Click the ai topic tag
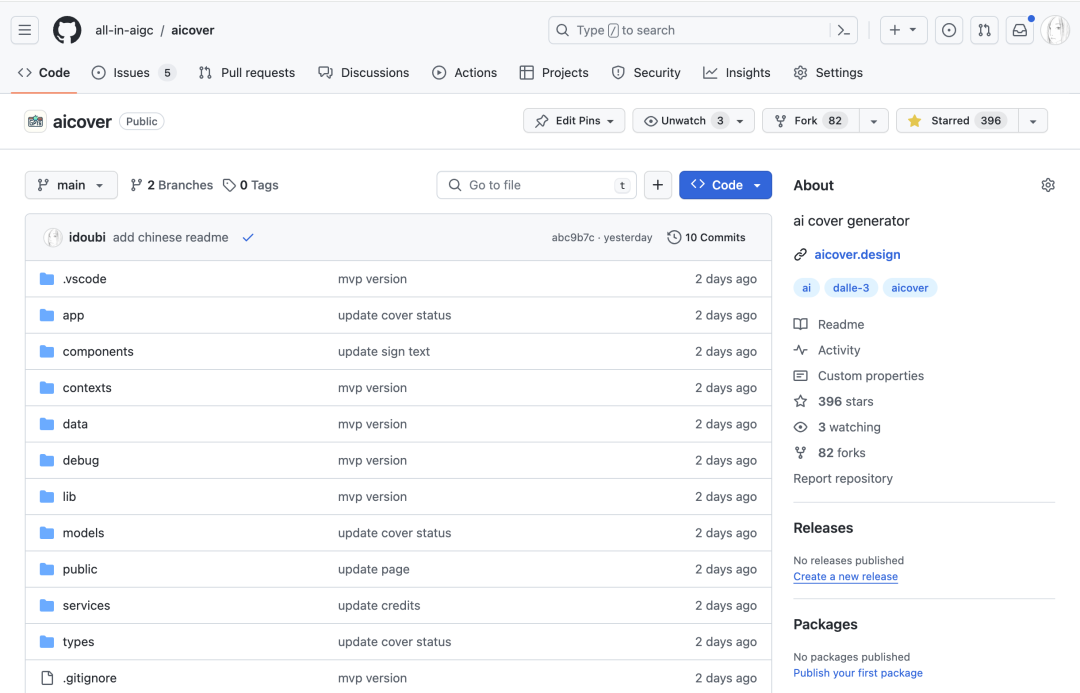 tap(806, 288)
